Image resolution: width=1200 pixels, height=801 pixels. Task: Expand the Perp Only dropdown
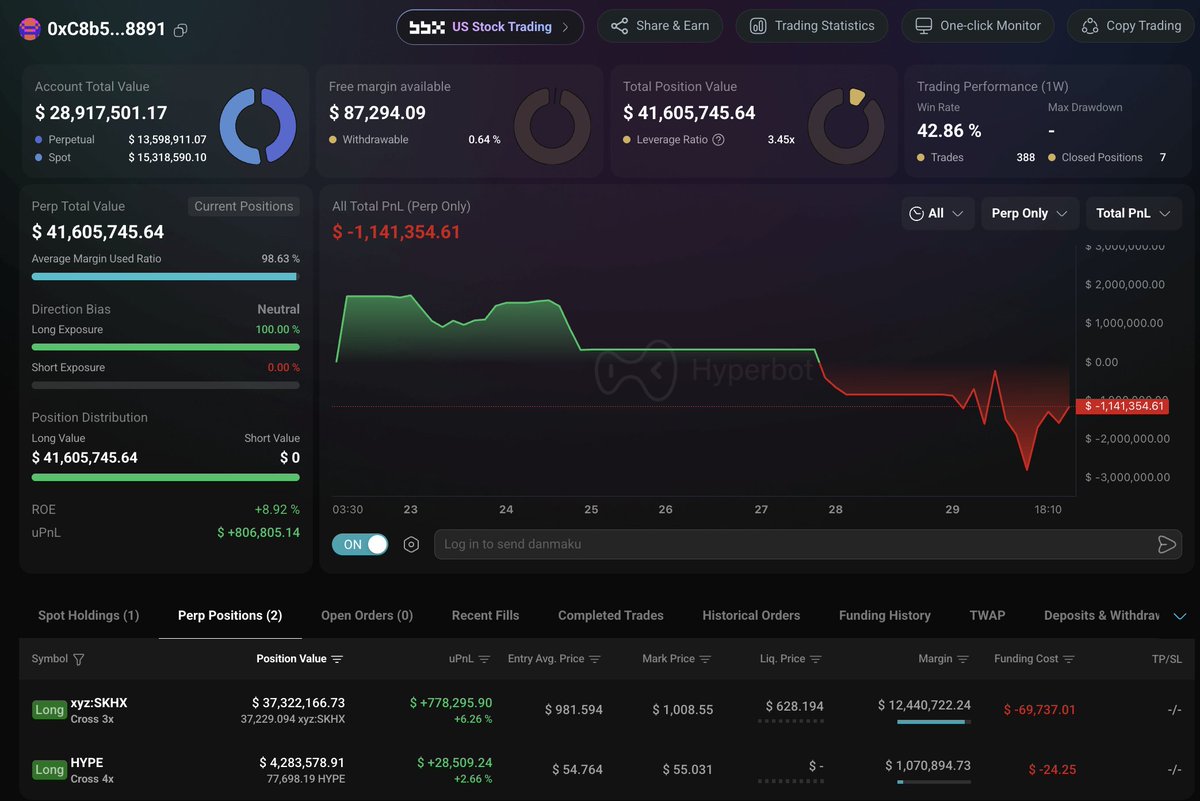[x=1029, y=213]
